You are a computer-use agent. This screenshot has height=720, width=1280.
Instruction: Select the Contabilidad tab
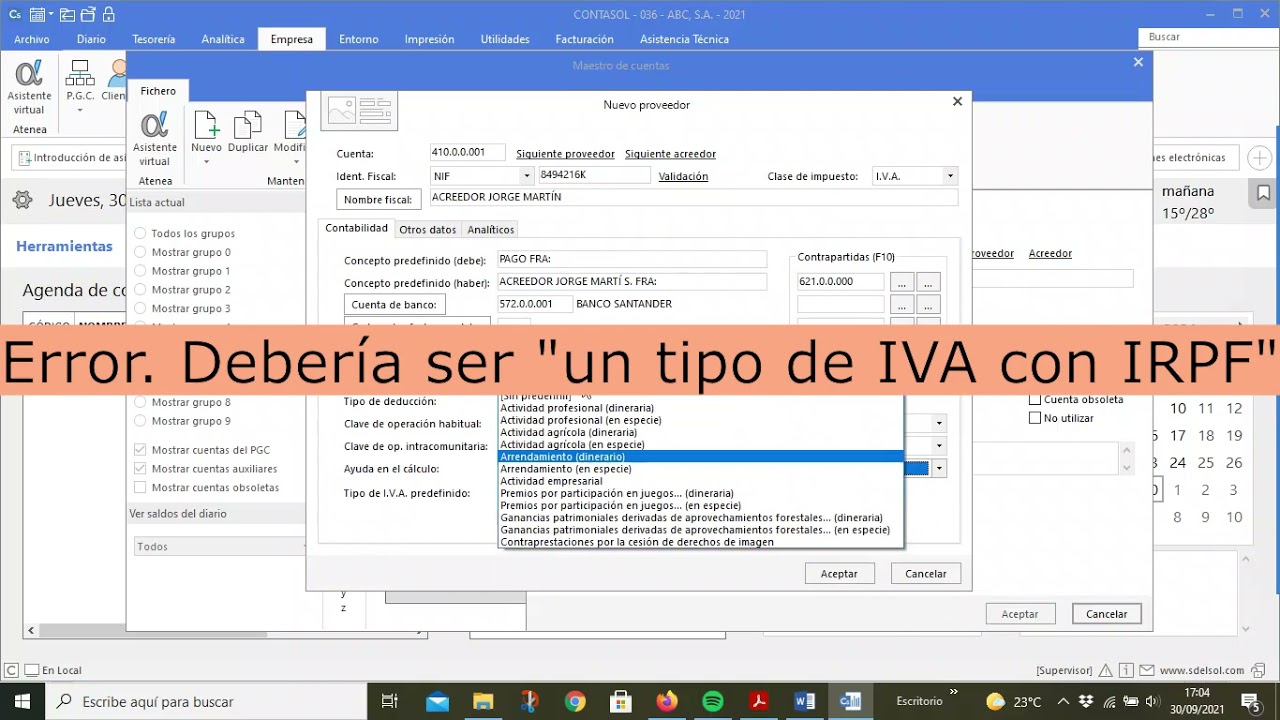(356, 228)
